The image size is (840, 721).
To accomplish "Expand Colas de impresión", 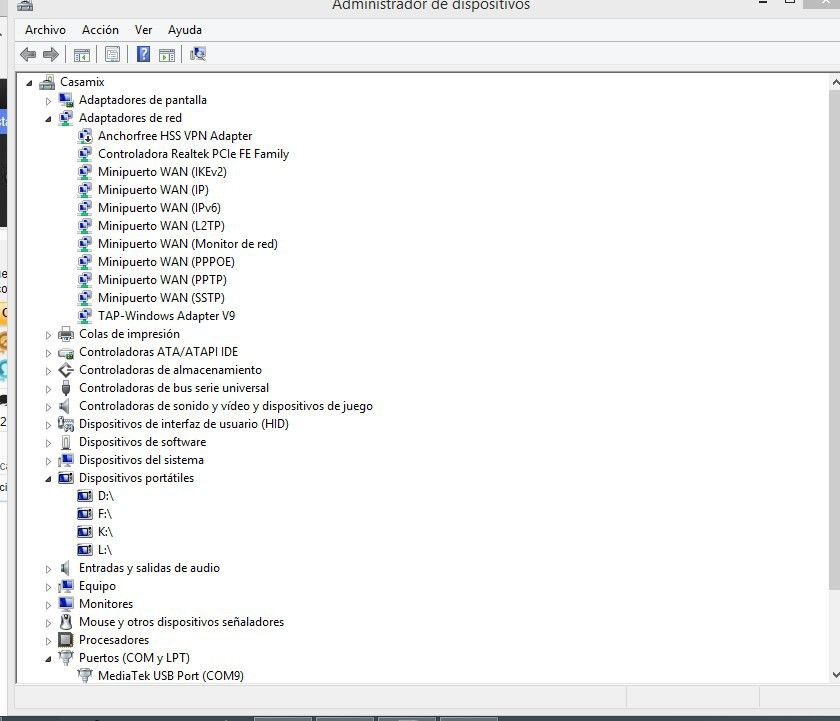I will pyautogui.click(x=48, y=335).
